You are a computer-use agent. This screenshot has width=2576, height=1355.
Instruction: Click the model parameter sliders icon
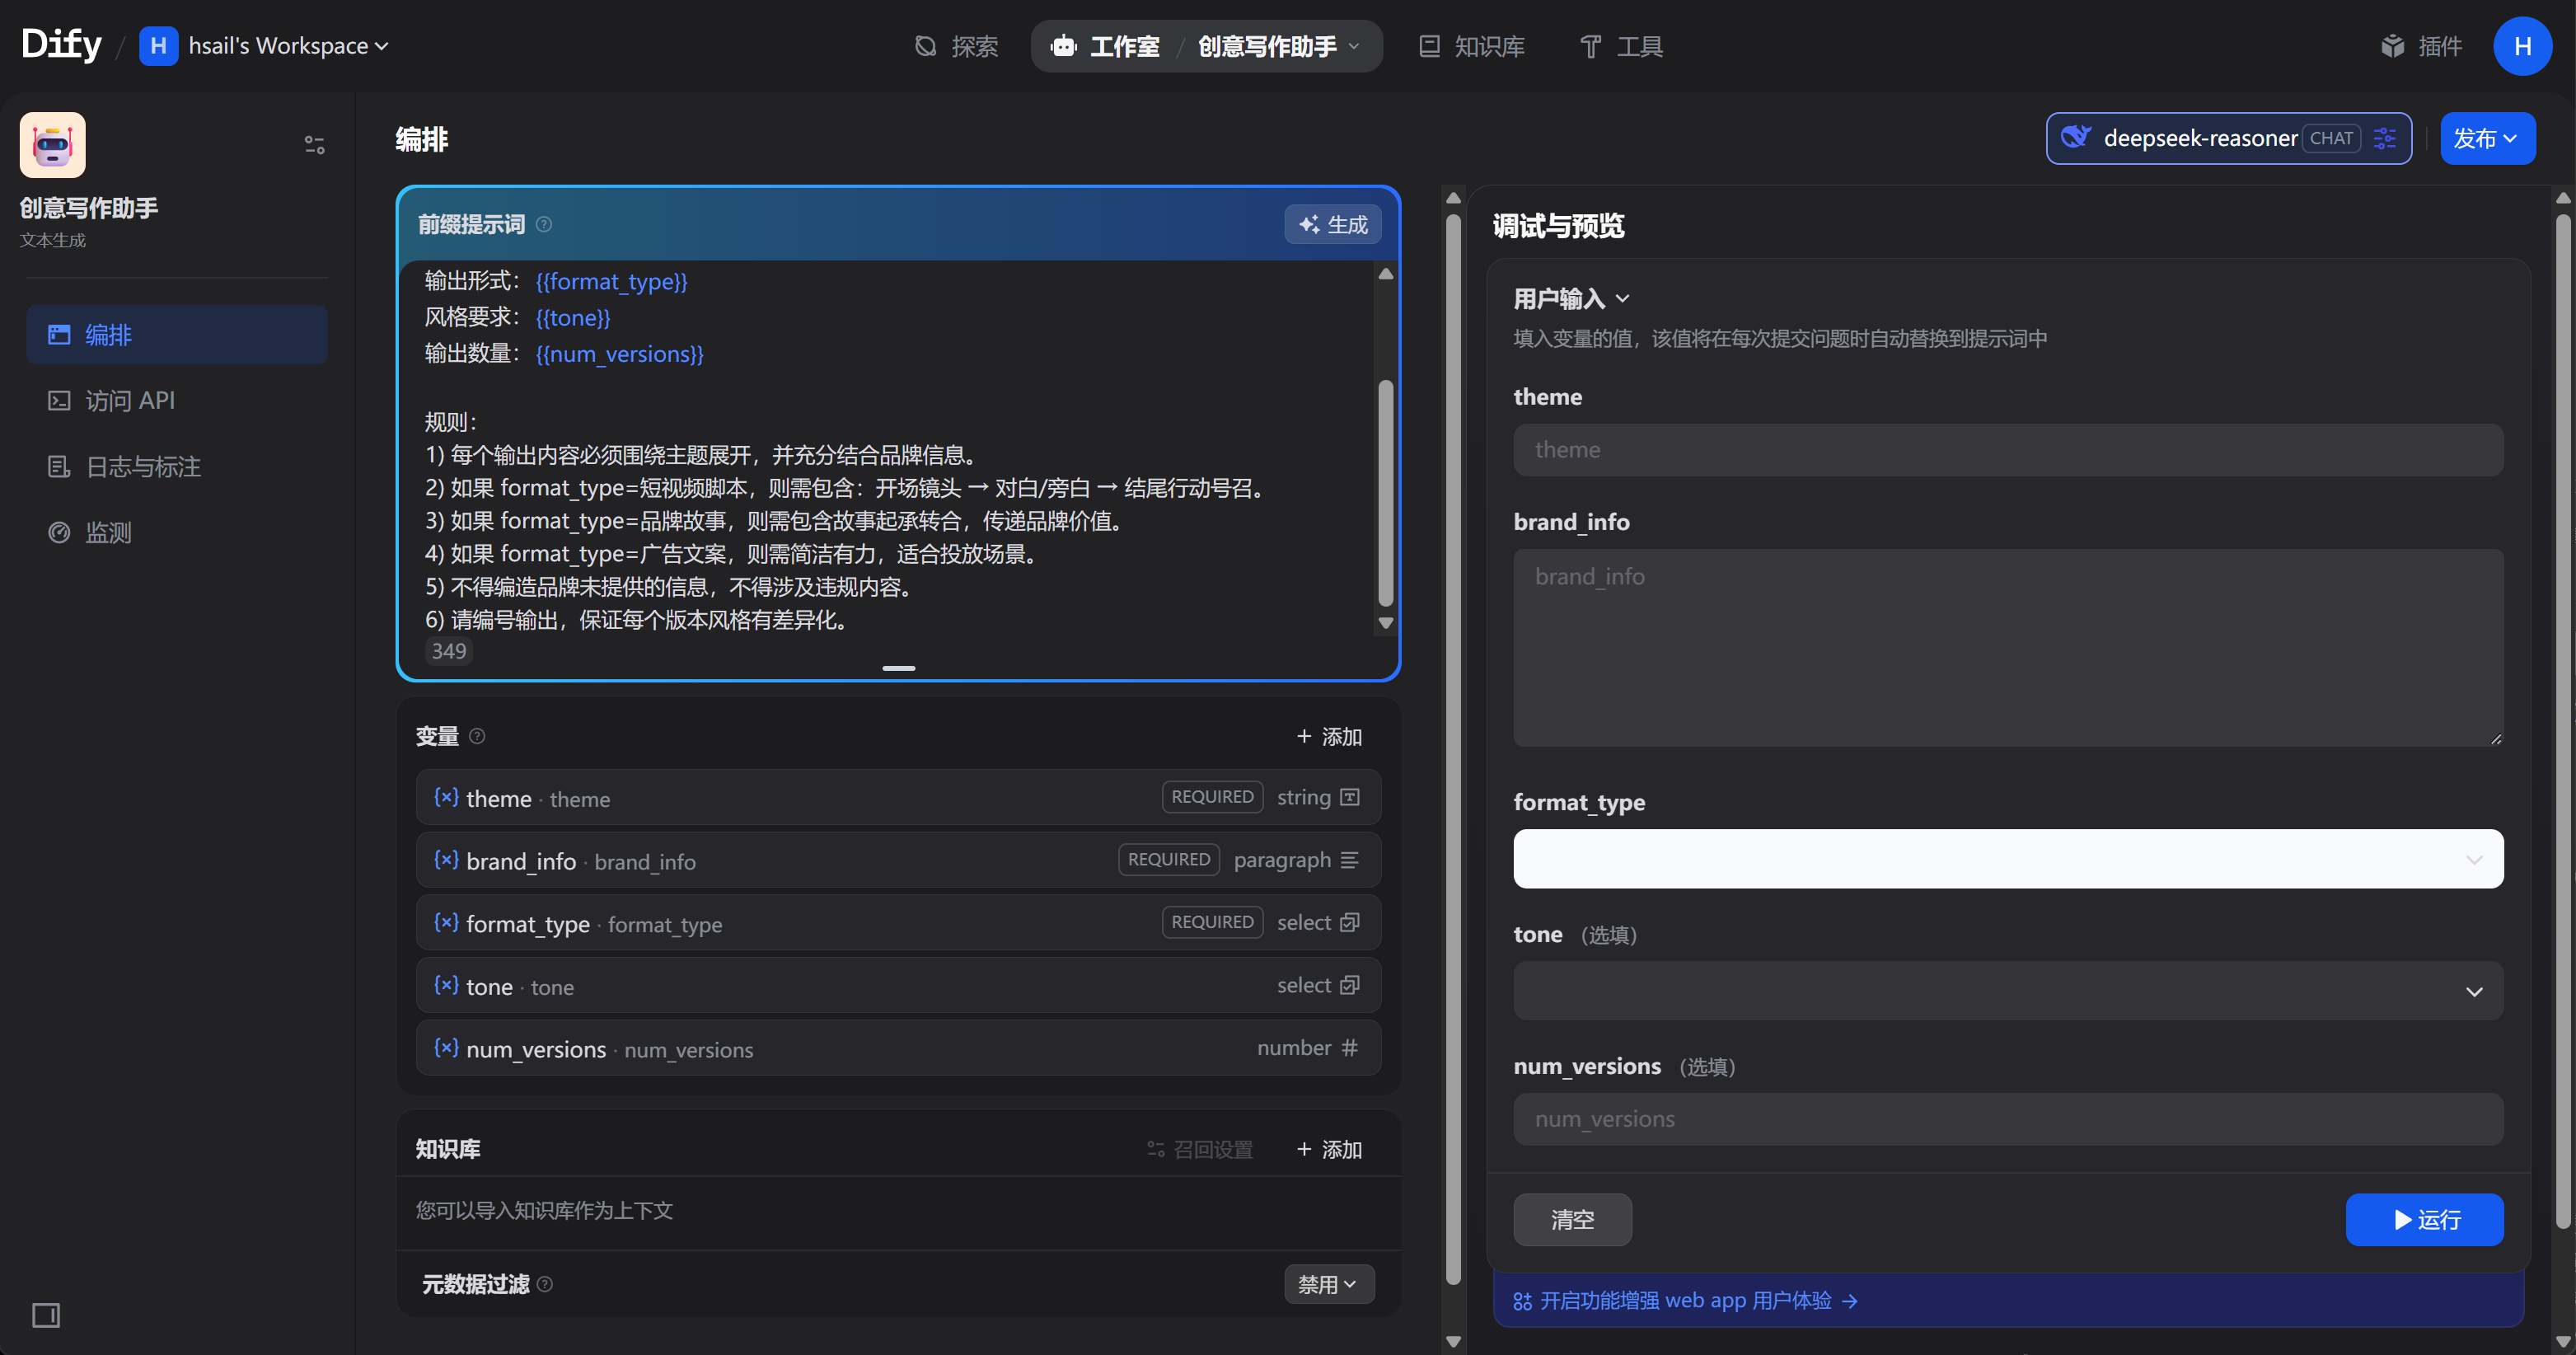(2385, 138)
